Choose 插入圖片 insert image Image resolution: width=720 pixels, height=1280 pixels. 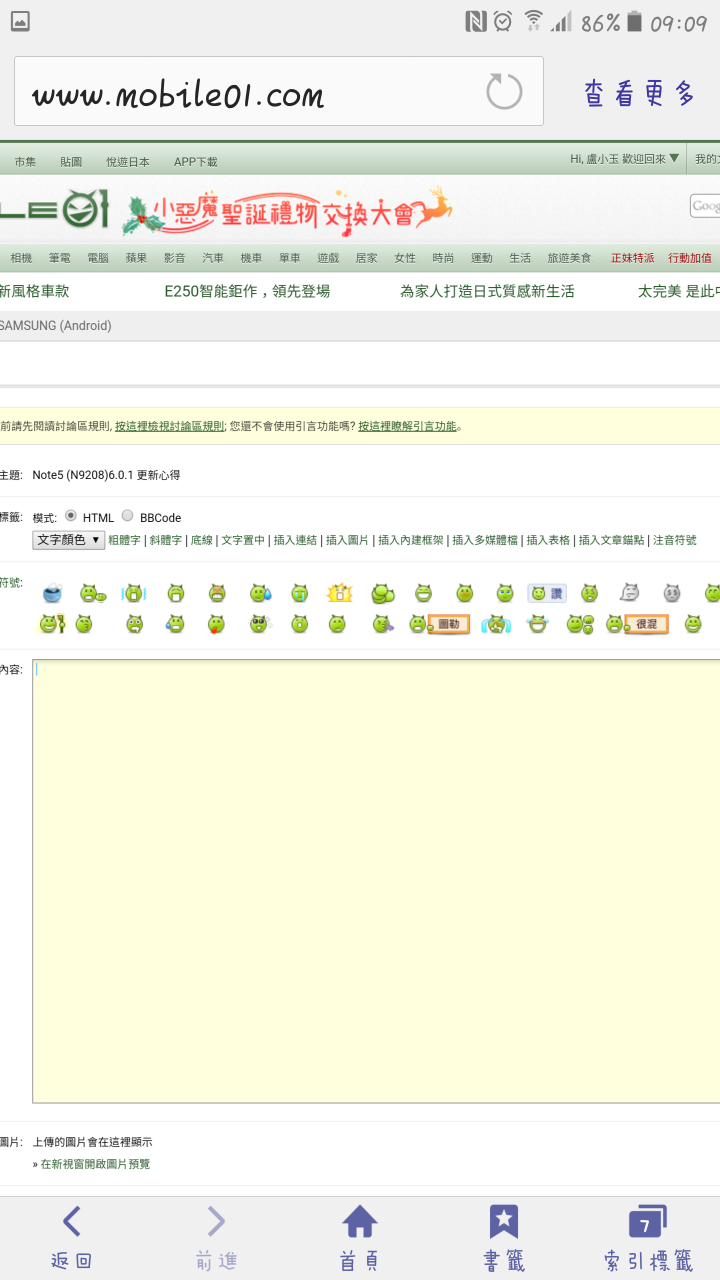click(x=347, y=540)
